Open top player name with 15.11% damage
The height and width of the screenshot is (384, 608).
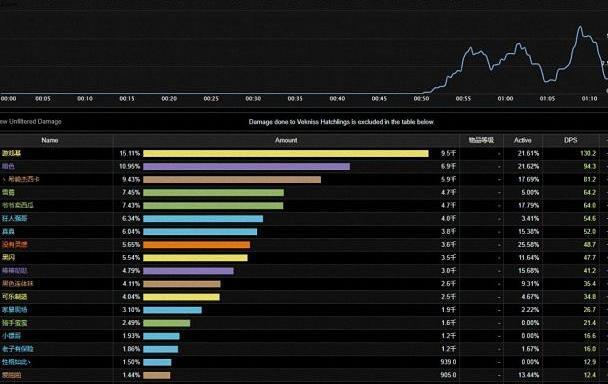coord(11,154)
